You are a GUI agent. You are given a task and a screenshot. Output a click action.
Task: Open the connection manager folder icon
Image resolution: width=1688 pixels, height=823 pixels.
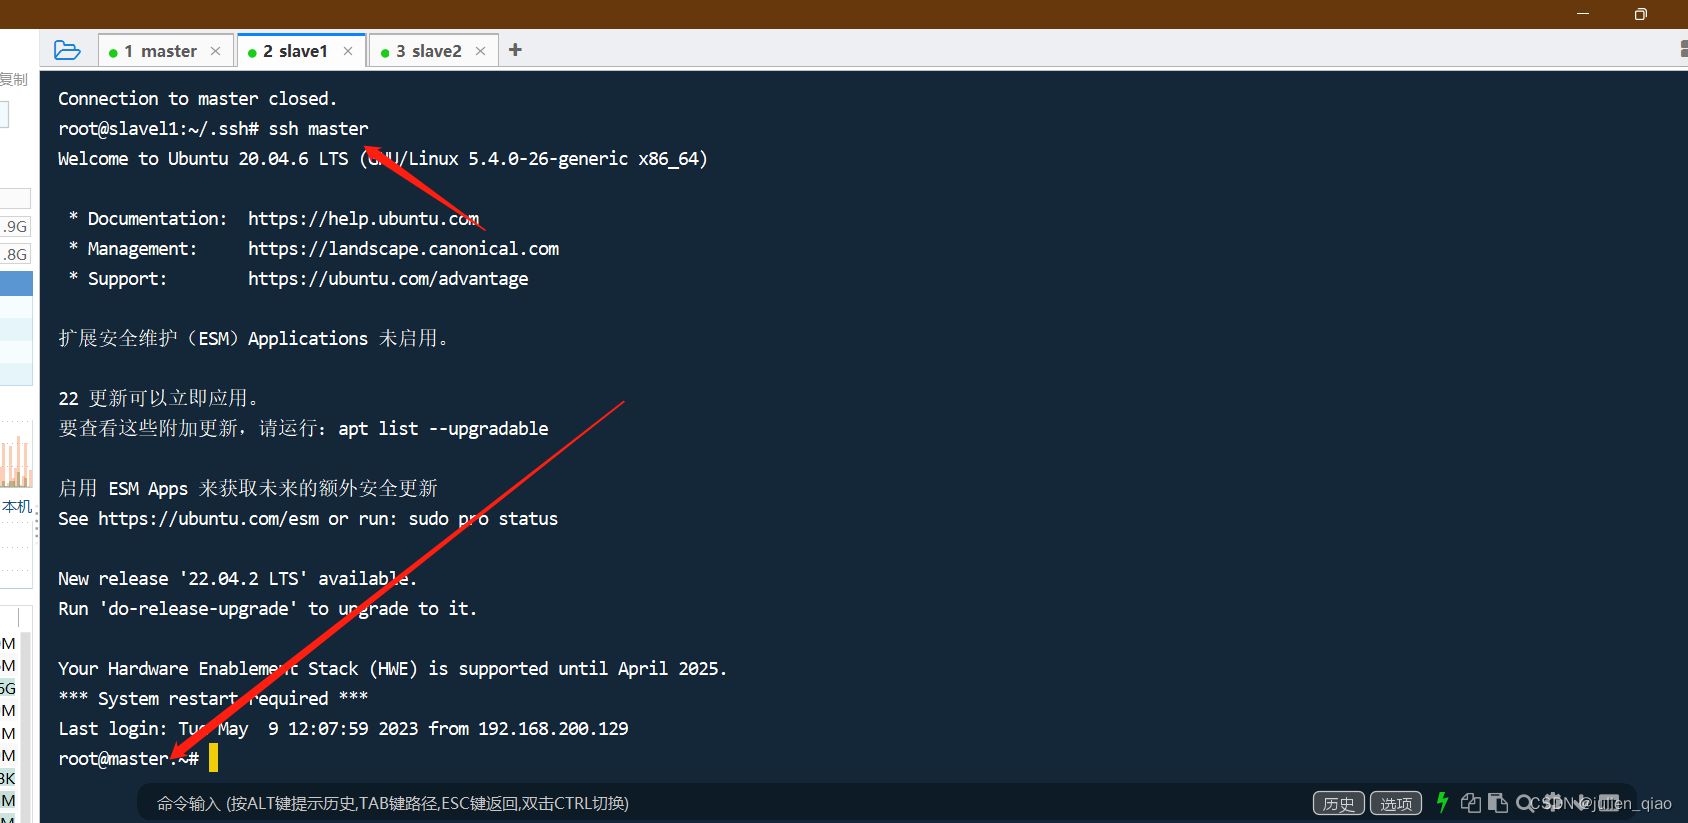click(67, 50)
